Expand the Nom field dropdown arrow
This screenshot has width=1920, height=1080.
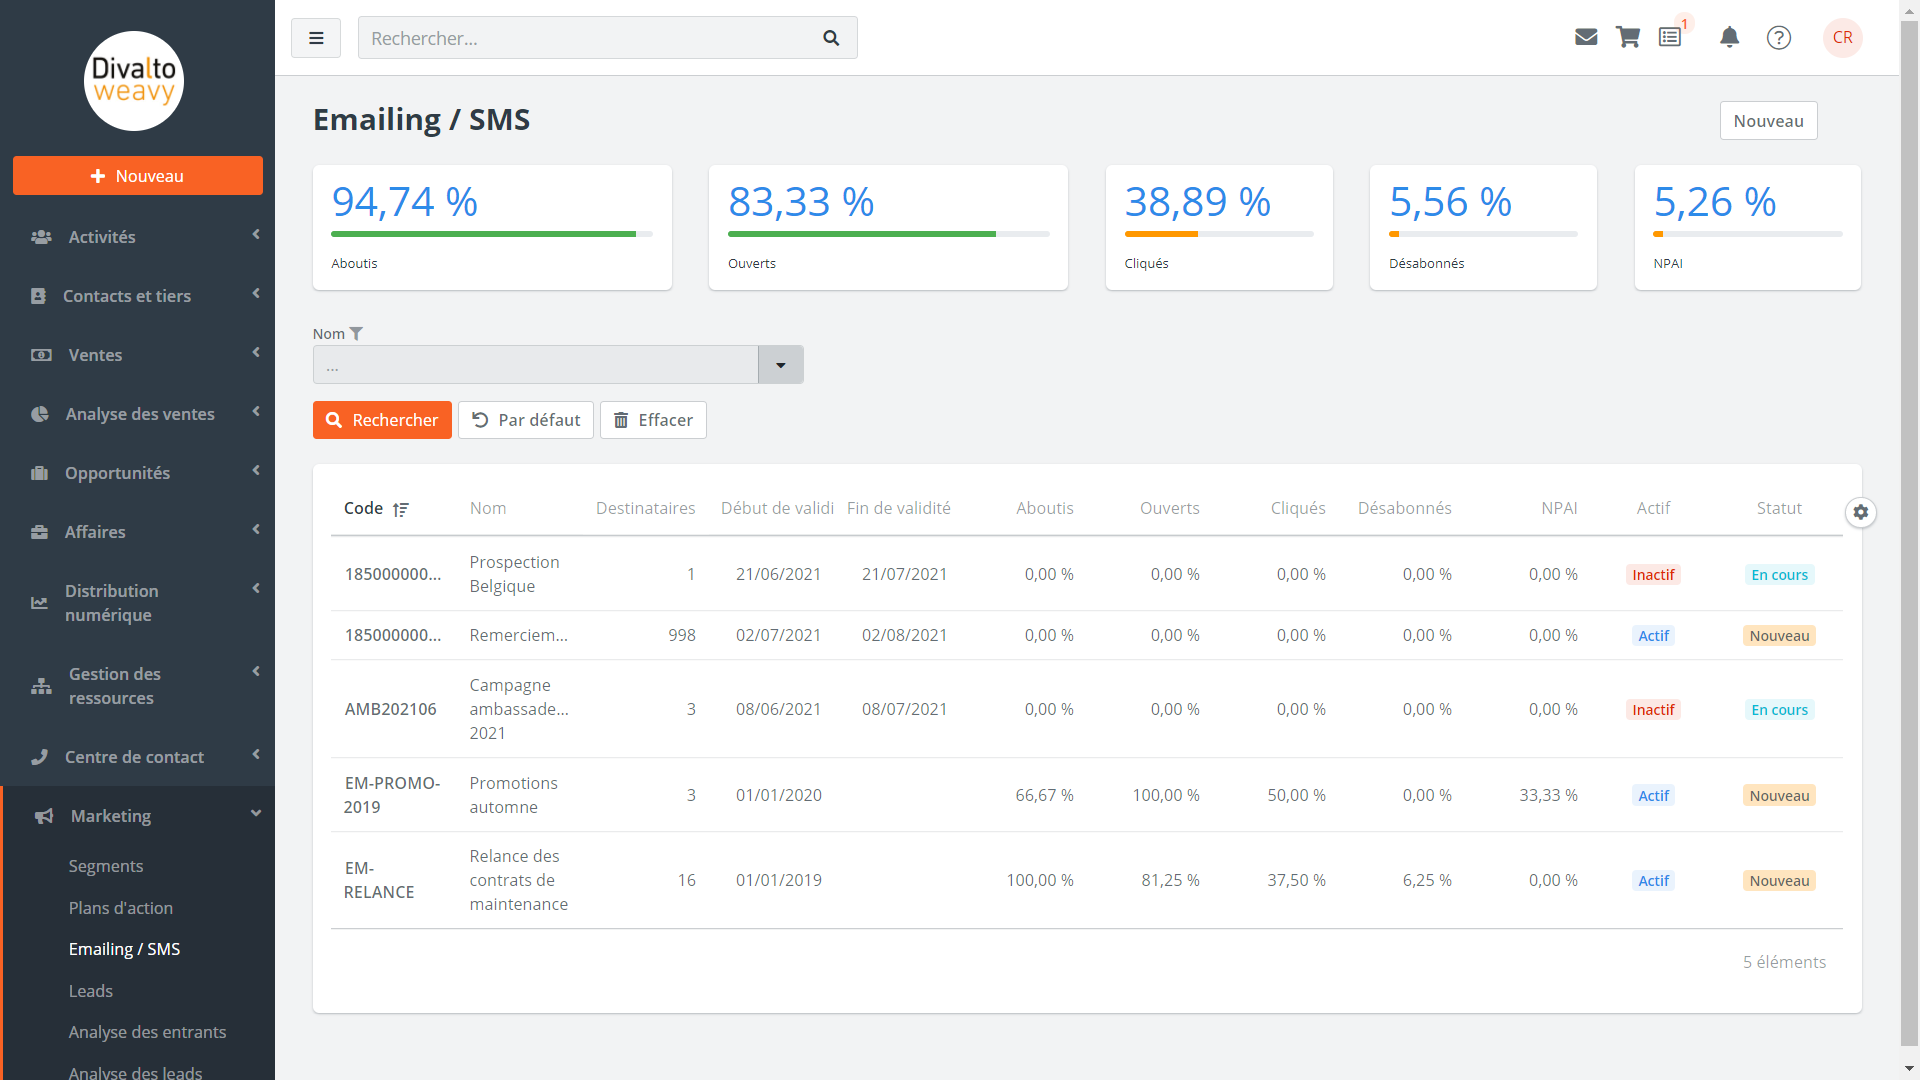click(x=780, y=364)
